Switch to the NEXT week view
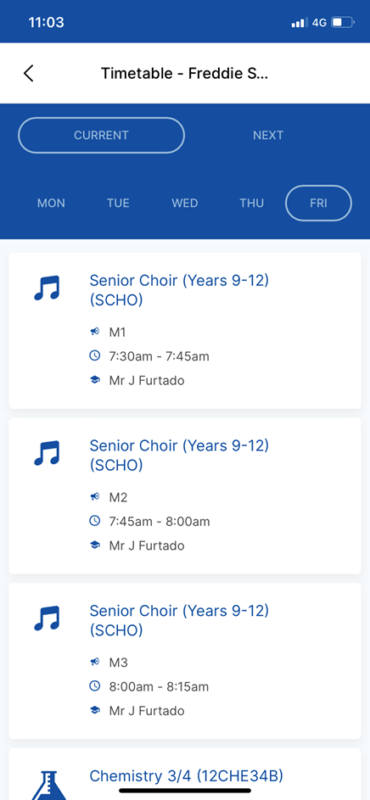 click(268, 135)
